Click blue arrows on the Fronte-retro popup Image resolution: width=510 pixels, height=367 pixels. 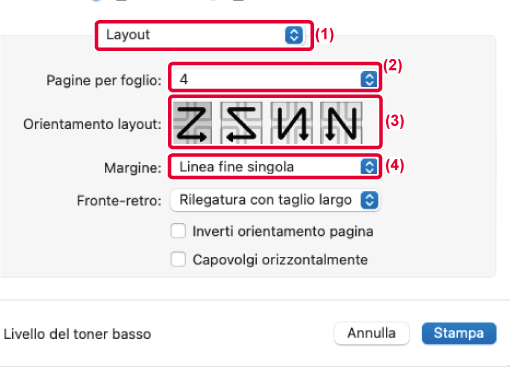click(x=369, y=200)
